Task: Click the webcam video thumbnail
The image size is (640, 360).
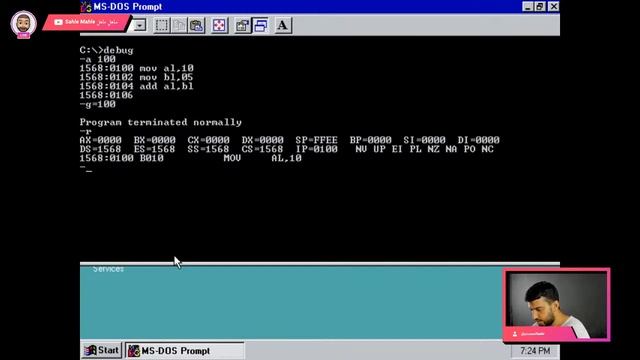Action: (557, 304)
